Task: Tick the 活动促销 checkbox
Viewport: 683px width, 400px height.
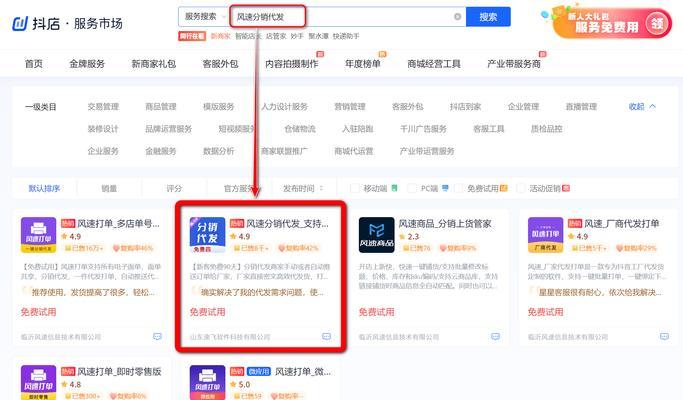Action: click(x=521, y=188)
